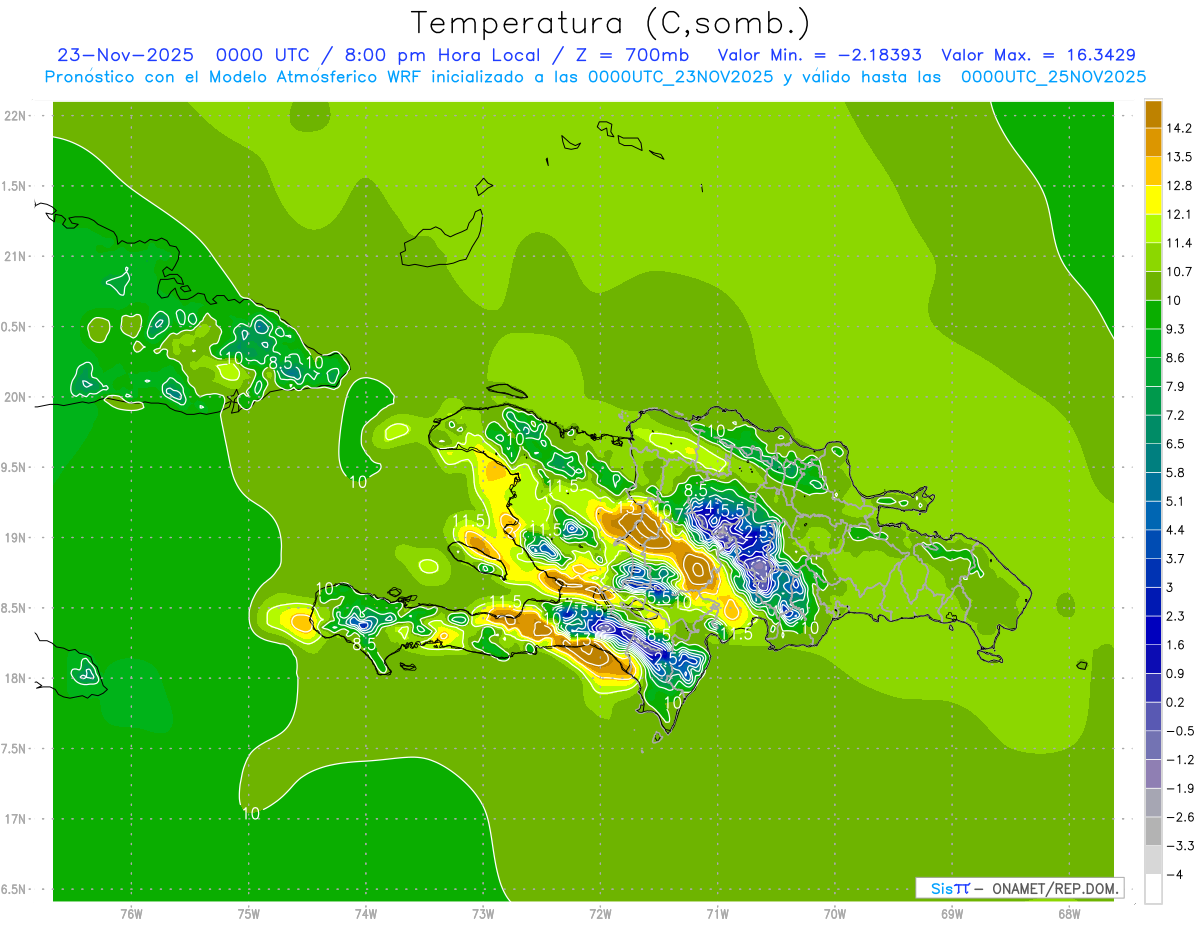Select the legend value -3.3
This screenshot has width=1200, height=927.
coord(1180,845)
